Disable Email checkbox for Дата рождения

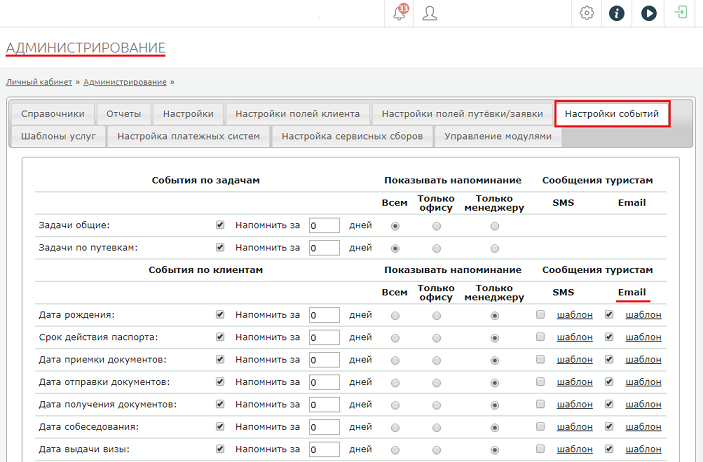(x=609, y=314)
